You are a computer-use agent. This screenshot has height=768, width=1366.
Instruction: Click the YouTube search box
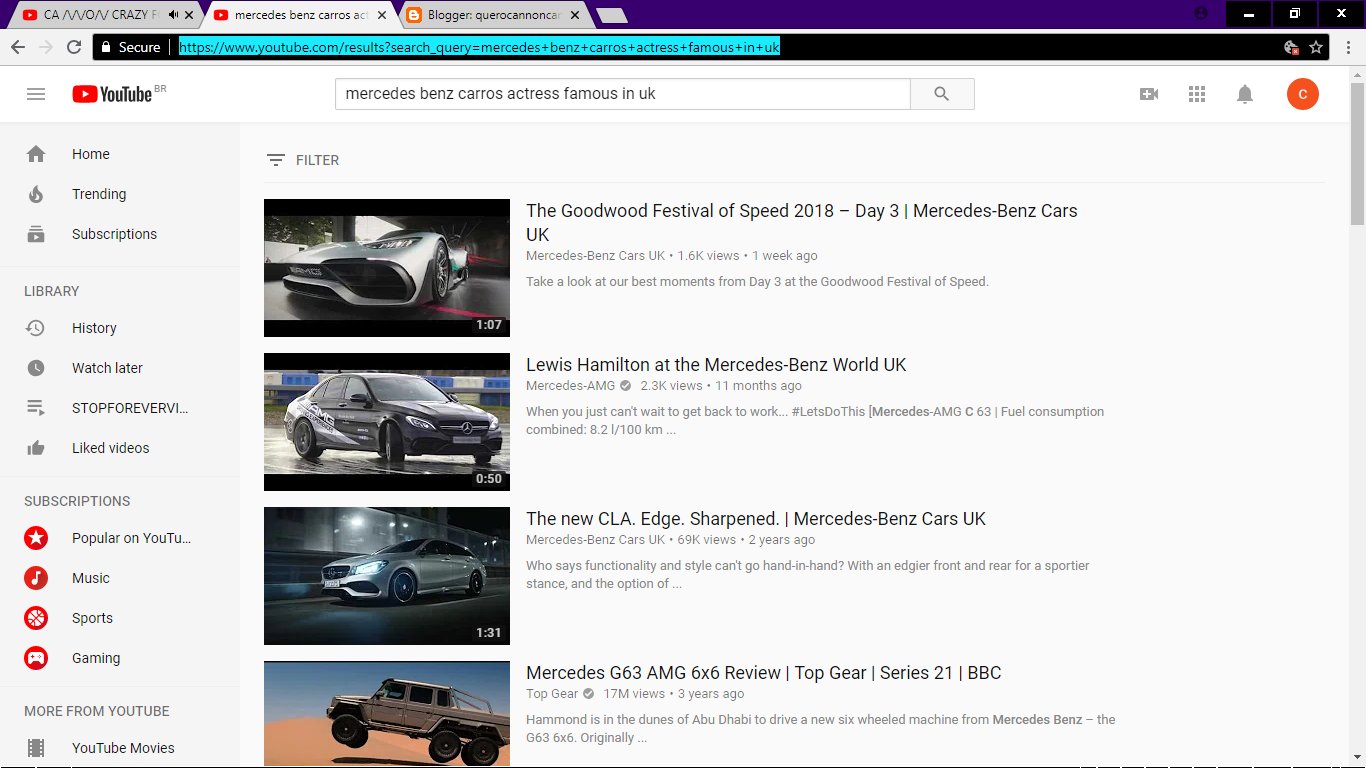622,94
